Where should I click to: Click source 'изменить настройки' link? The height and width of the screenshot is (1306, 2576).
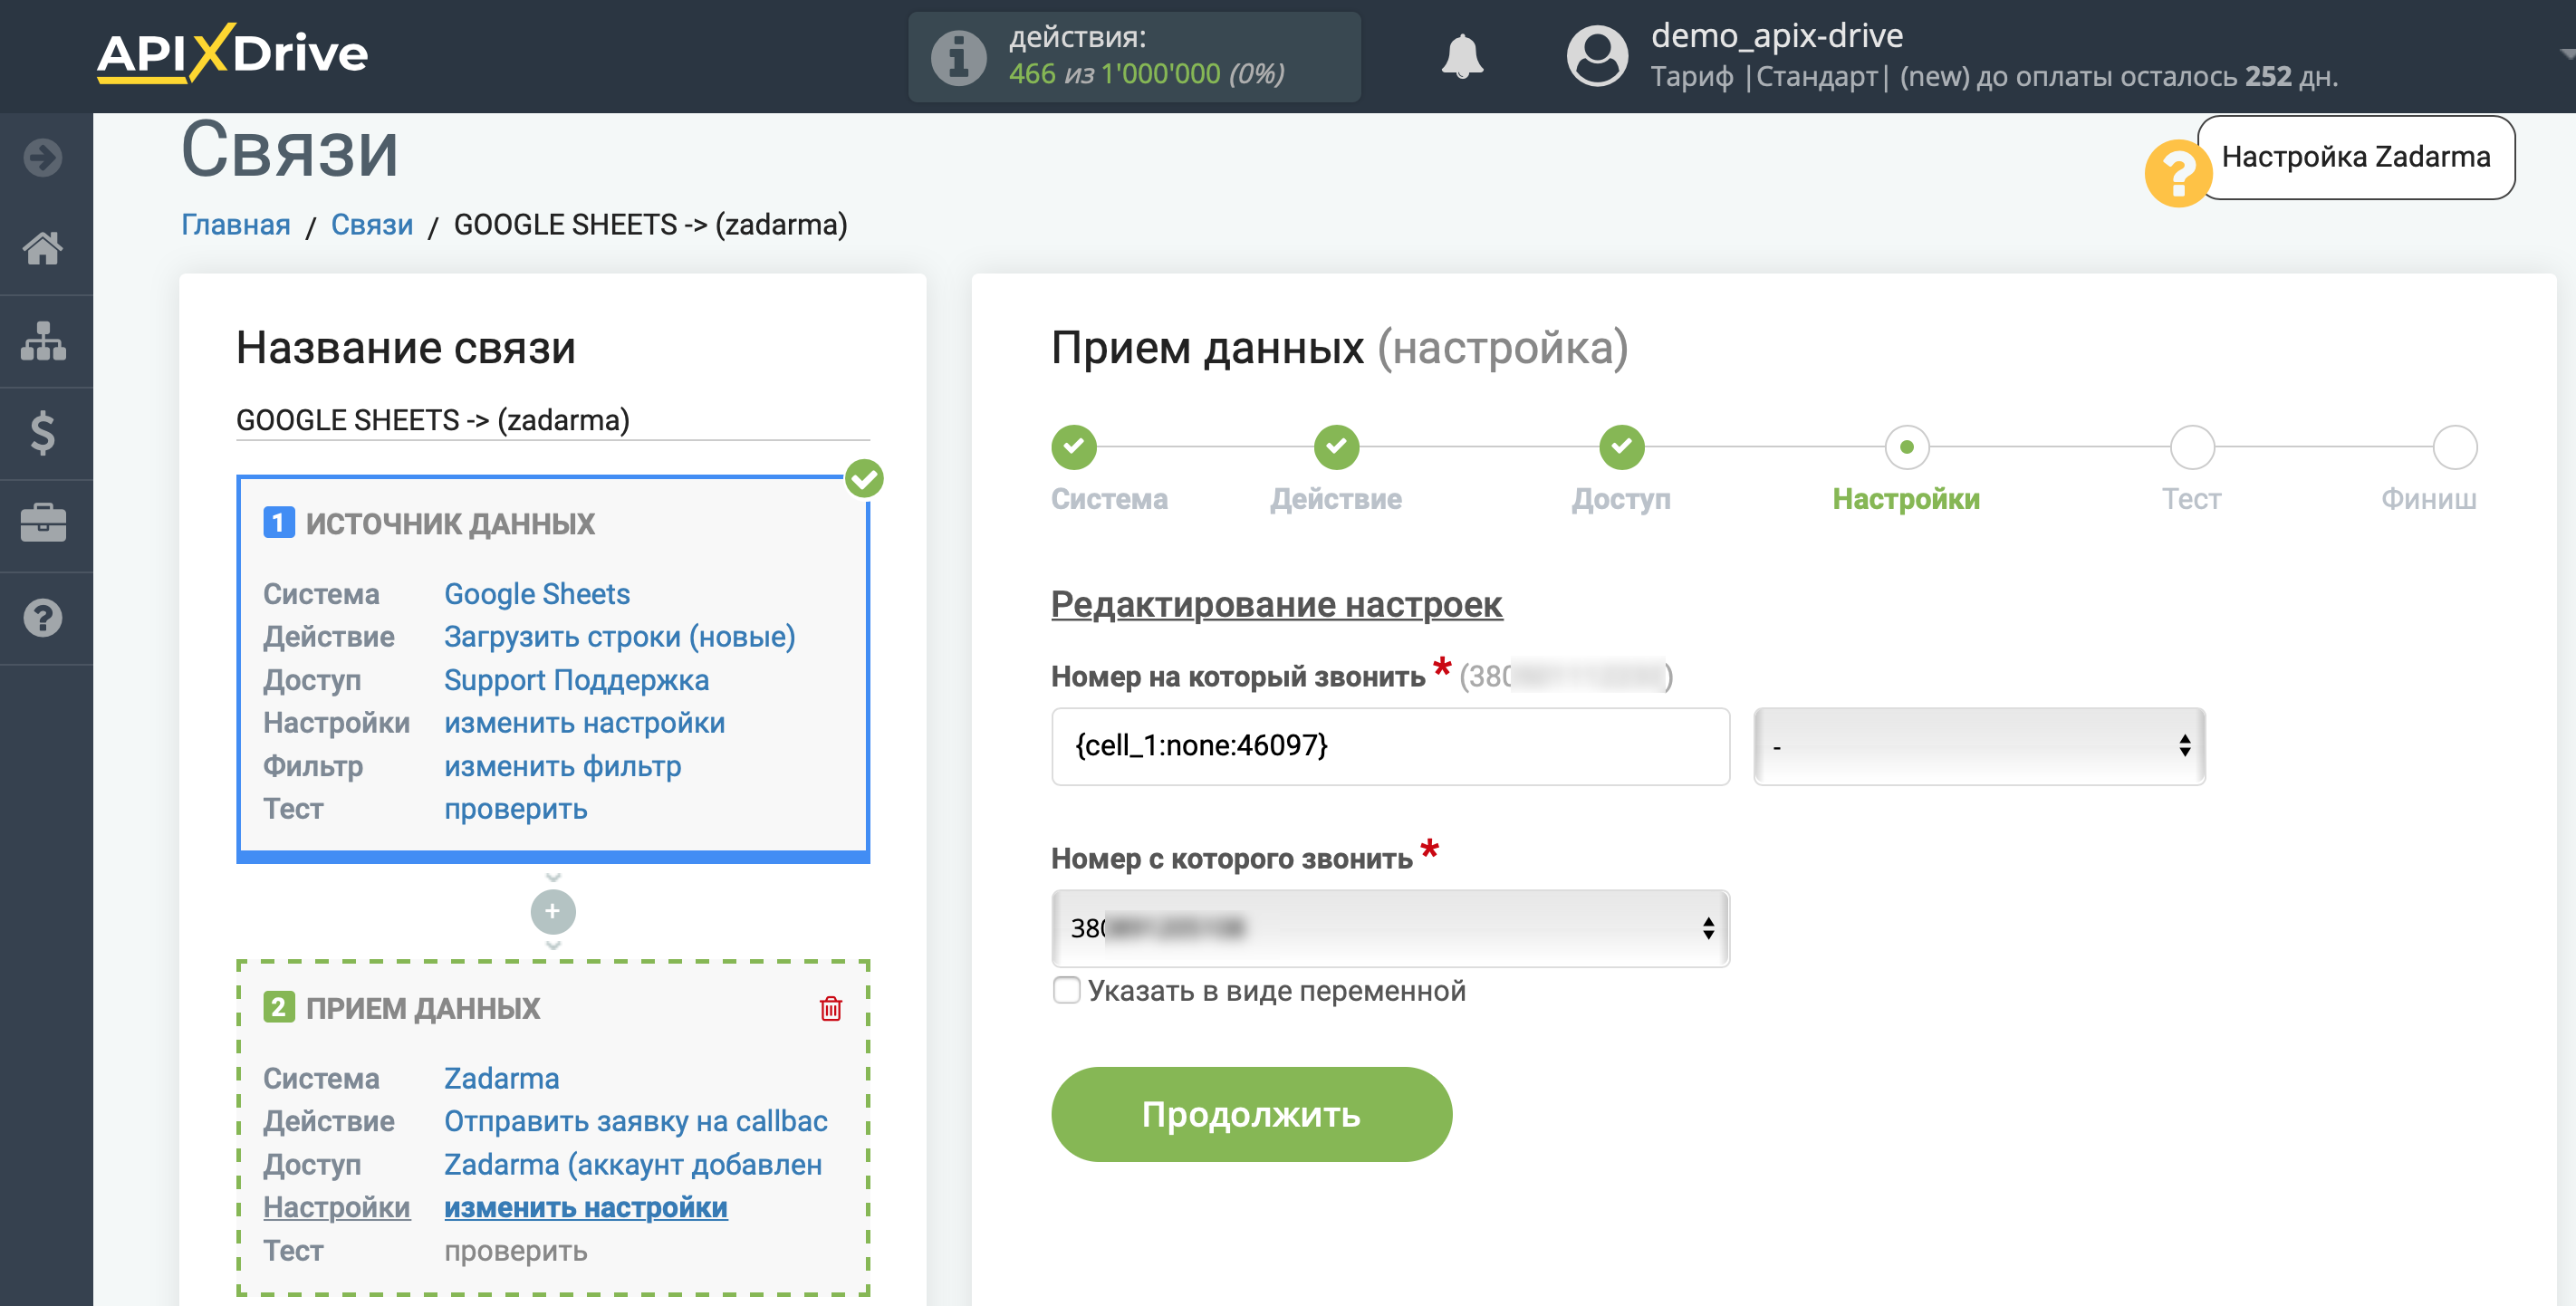click(x=585, y=723)
